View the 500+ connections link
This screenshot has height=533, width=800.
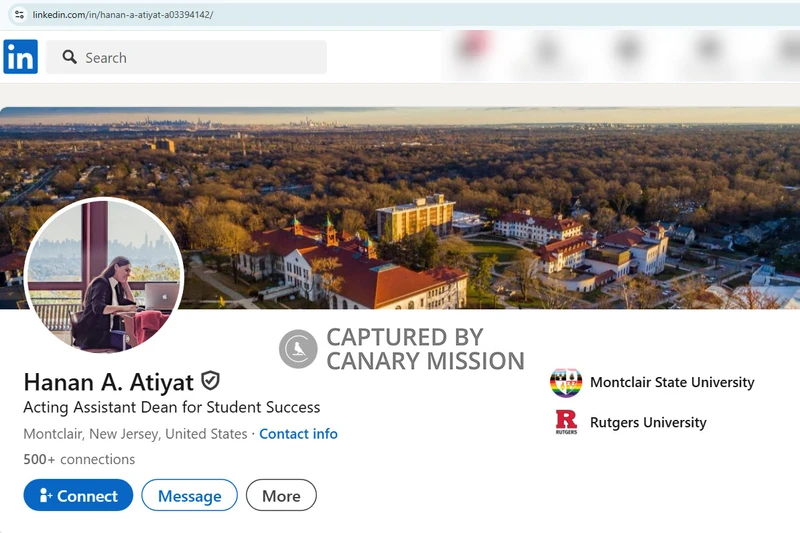[x=79, y=459]
